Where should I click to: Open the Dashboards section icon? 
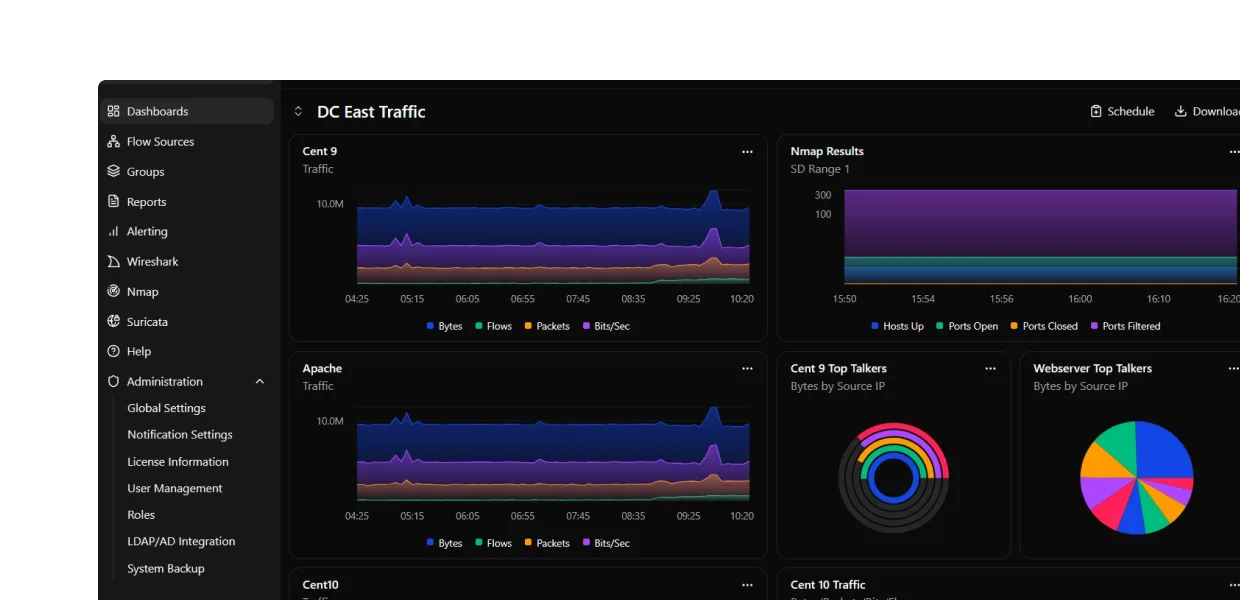tap(112, 111)
